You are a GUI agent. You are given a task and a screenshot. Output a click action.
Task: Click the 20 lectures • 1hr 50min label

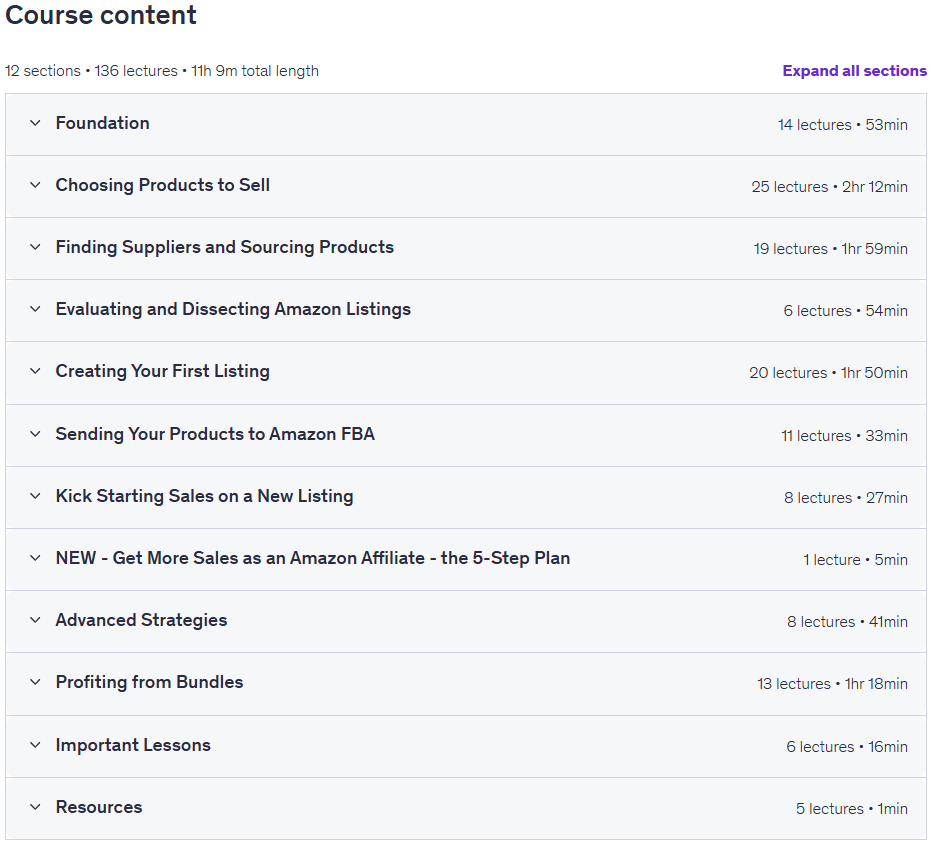click(829, 373)
